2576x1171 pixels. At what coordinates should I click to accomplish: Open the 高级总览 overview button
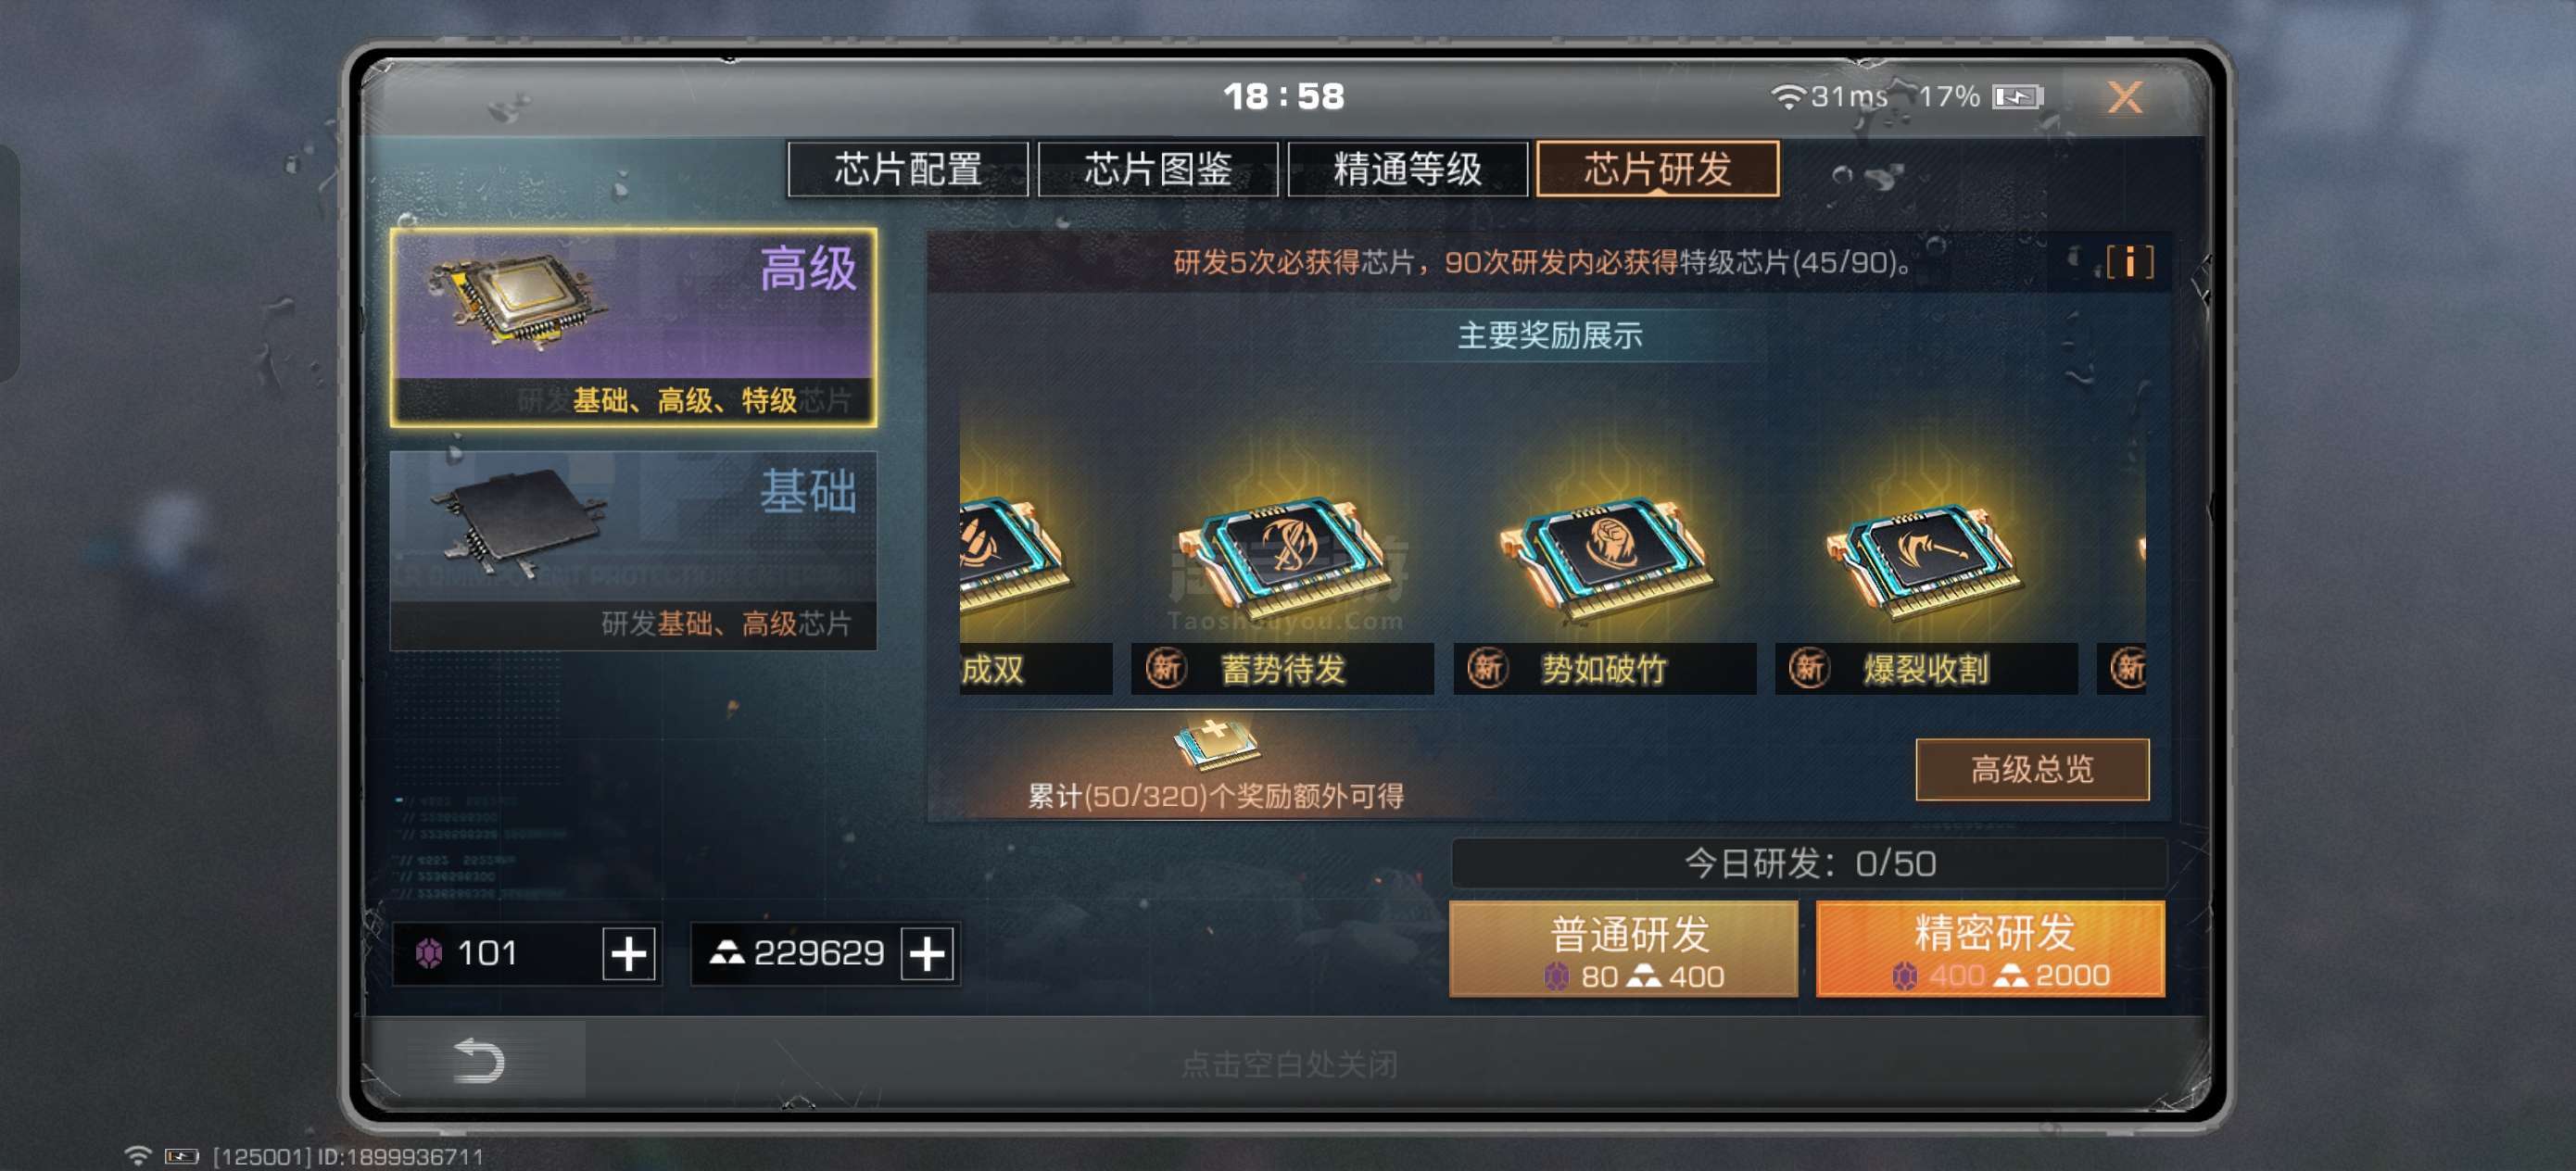tap(2032, 769)
